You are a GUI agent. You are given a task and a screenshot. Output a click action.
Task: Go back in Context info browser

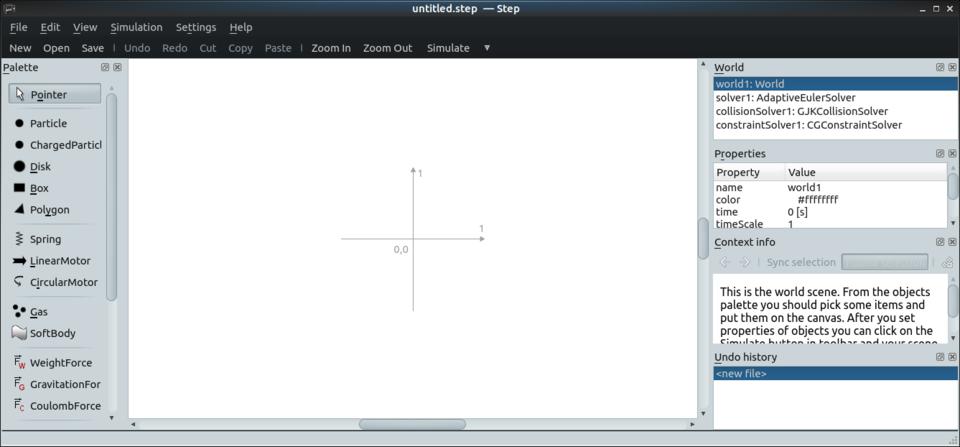[x=725, y=262]
